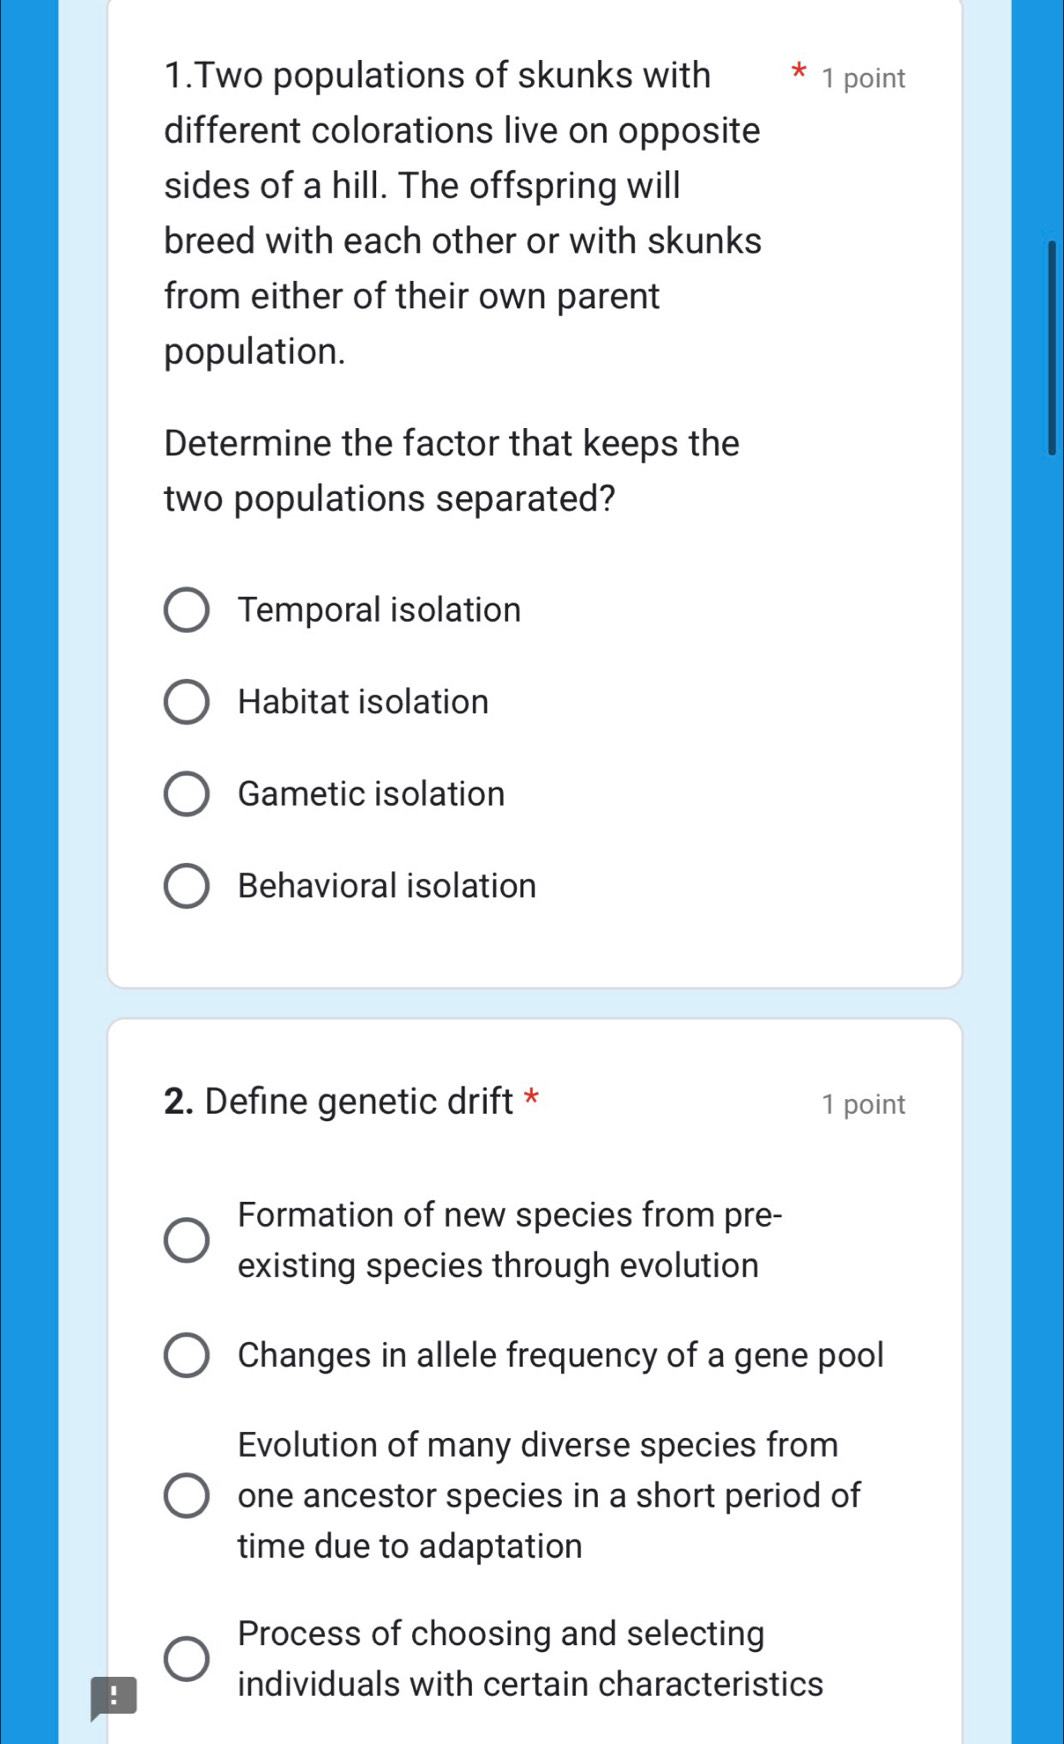Select radio for 'Formation of new species' answer
This screenshot has width=1064, height=1744.
pyautogui.click(x=186, y=1240)
